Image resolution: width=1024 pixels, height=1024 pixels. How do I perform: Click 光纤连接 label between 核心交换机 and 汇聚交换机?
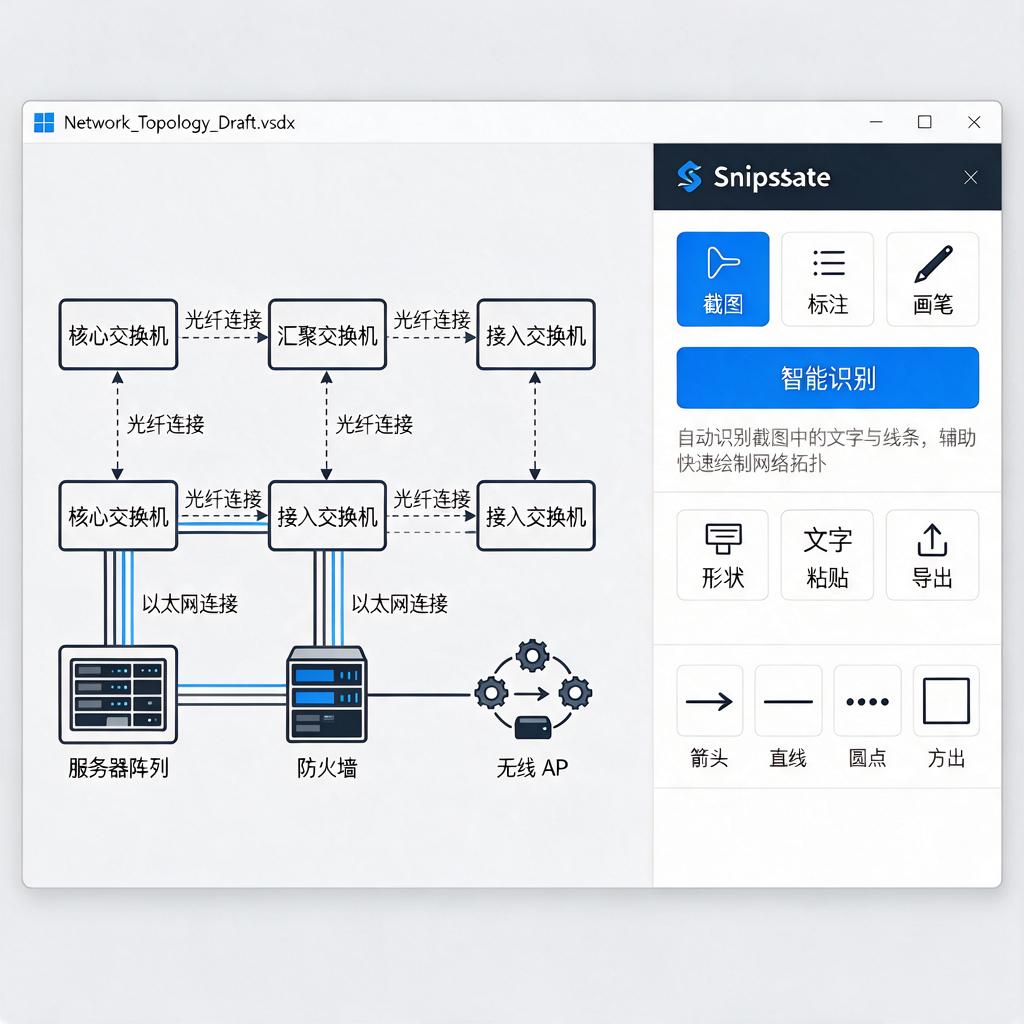tap(223, 320)
